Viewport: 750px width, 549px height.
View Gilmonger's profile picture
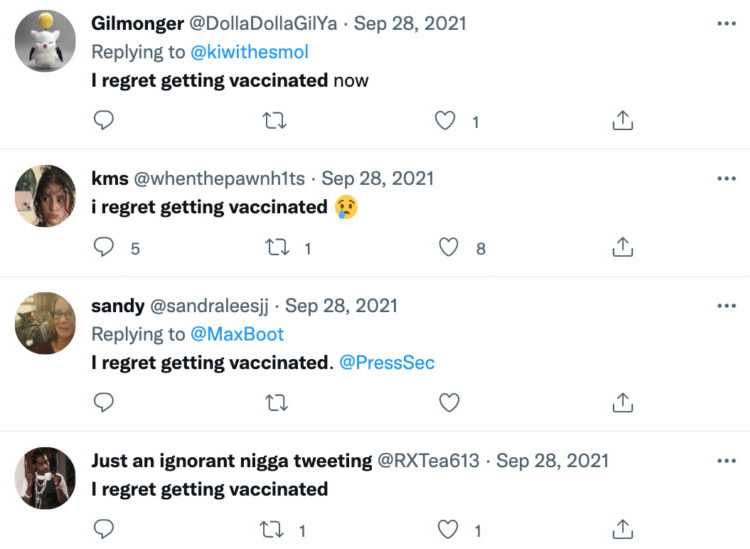tap(45, 41)
